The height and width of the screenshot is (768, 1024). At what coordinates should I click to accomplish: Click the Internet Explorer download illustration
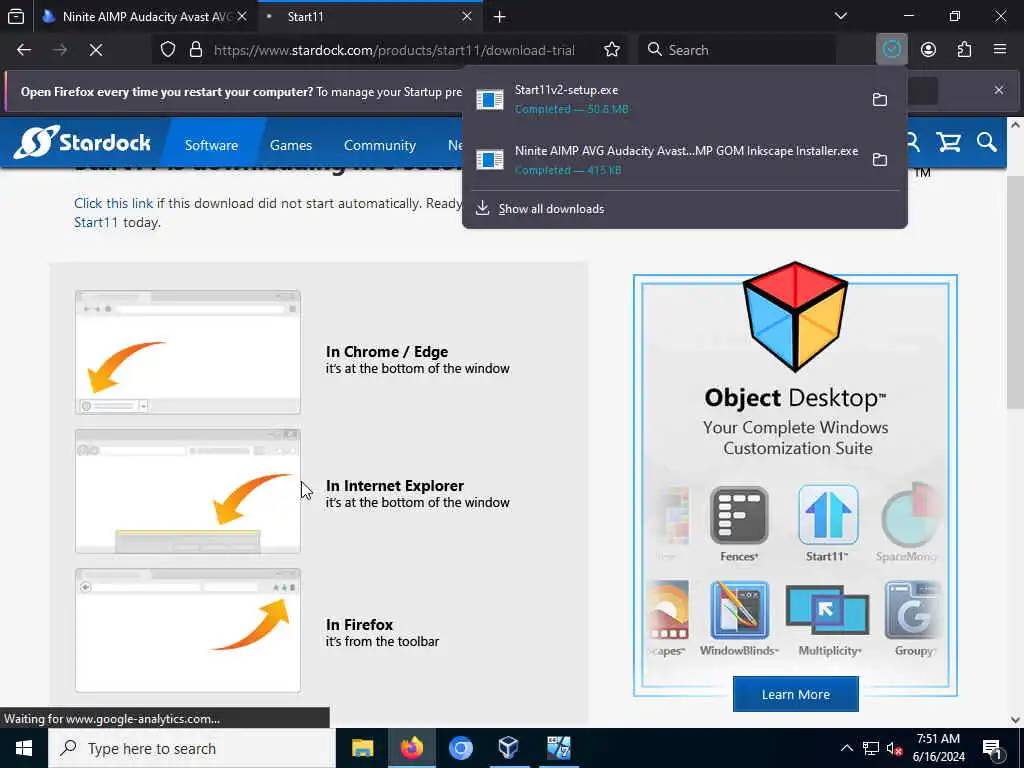[187, 491]
